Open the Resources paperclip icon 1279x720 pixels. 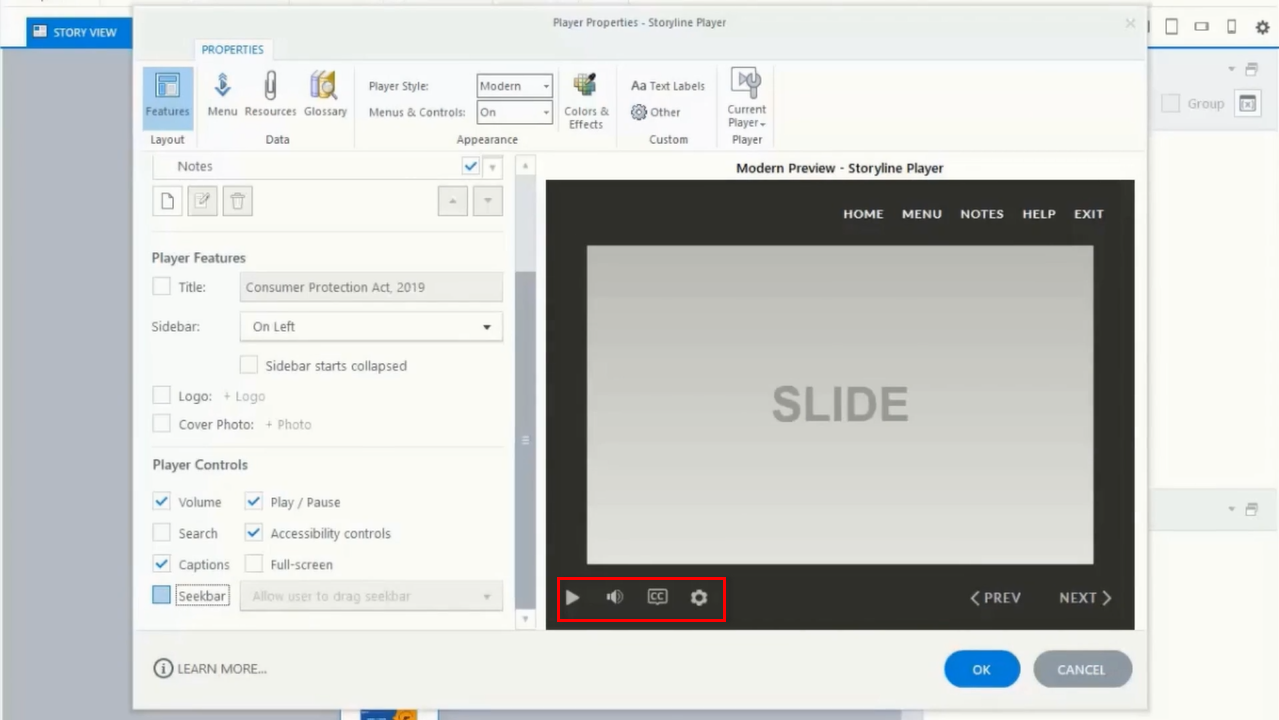coord(270,96)
